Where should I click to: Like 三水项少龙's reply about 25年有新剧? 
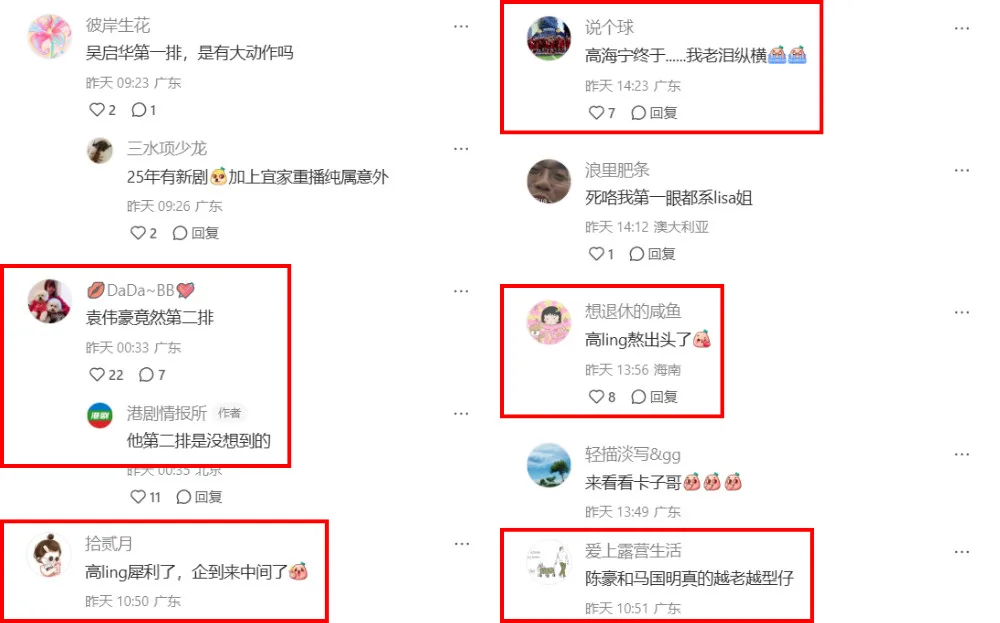point(143,233)
